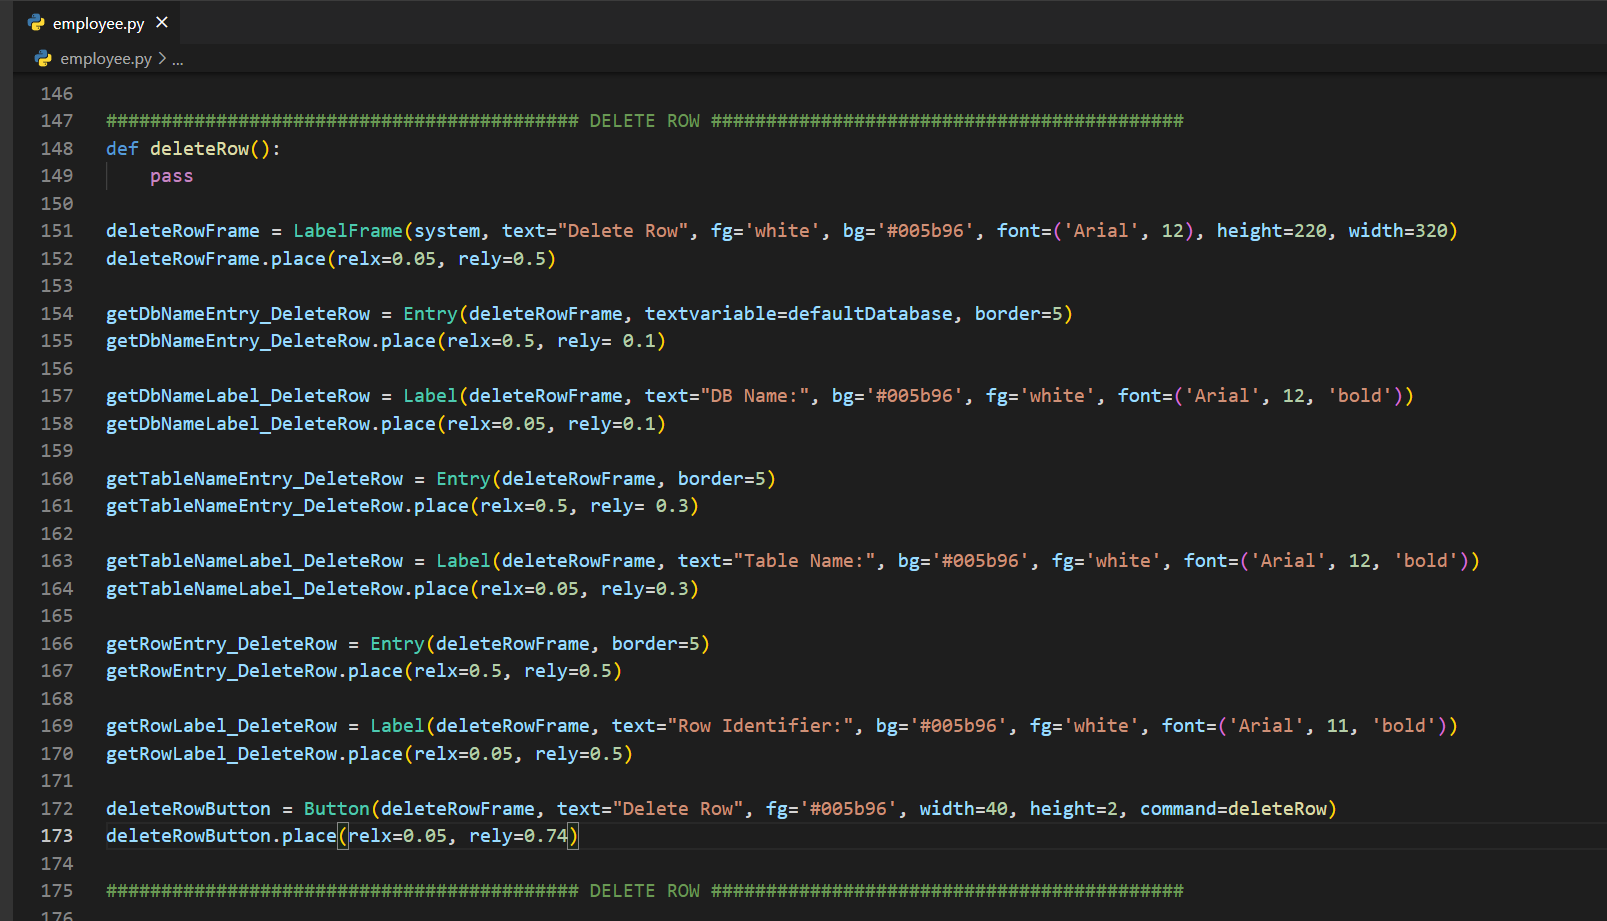Expand the breadcrumb chevron after employee.py
Screen dimensions: 1607x921
pyautogui.click(x=162, y=59)
